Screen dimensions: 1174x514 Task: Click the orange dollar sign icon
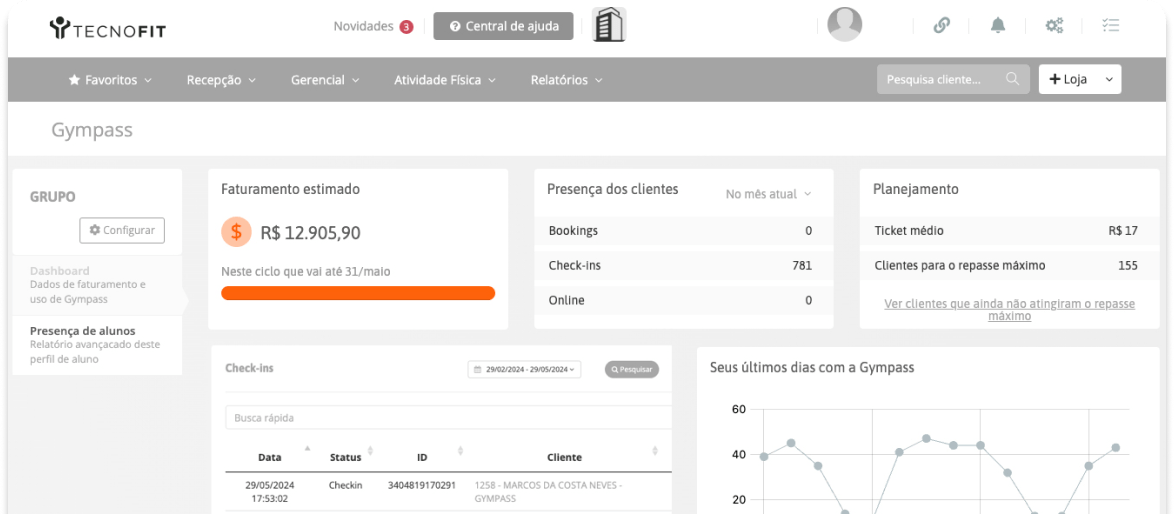(237, 232)
